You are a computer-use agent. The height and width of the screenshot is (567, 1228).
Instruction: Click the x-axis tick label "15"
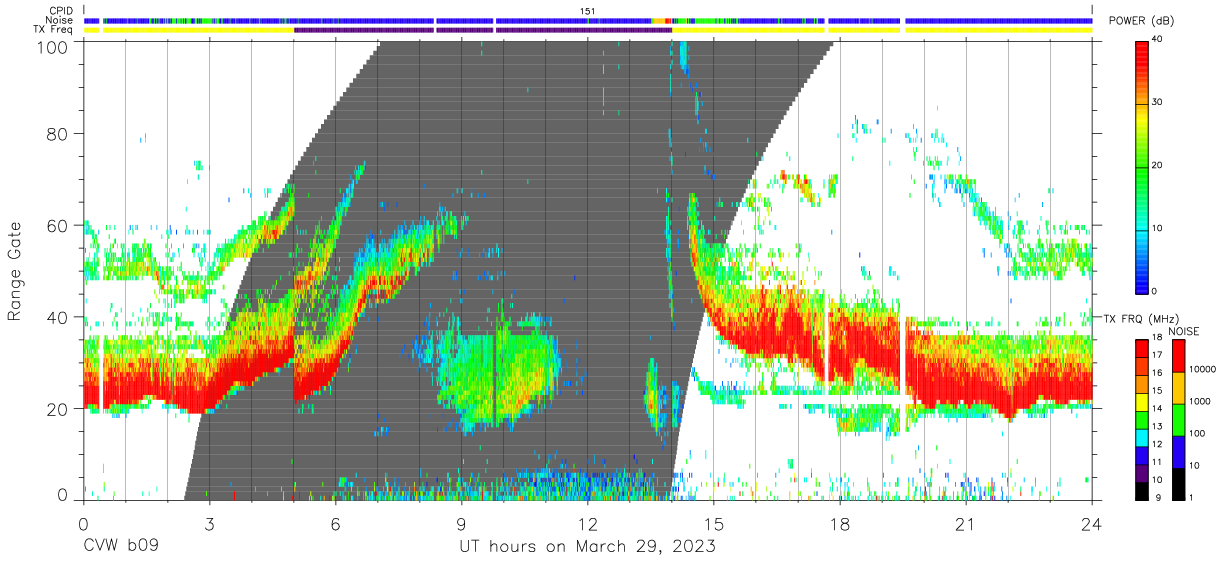click(713, 523)
